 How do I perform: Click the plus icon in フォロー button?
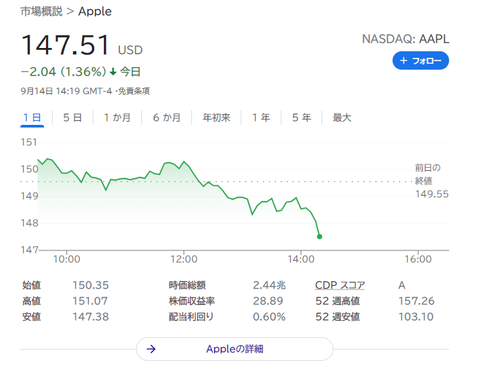coord(404,61)
